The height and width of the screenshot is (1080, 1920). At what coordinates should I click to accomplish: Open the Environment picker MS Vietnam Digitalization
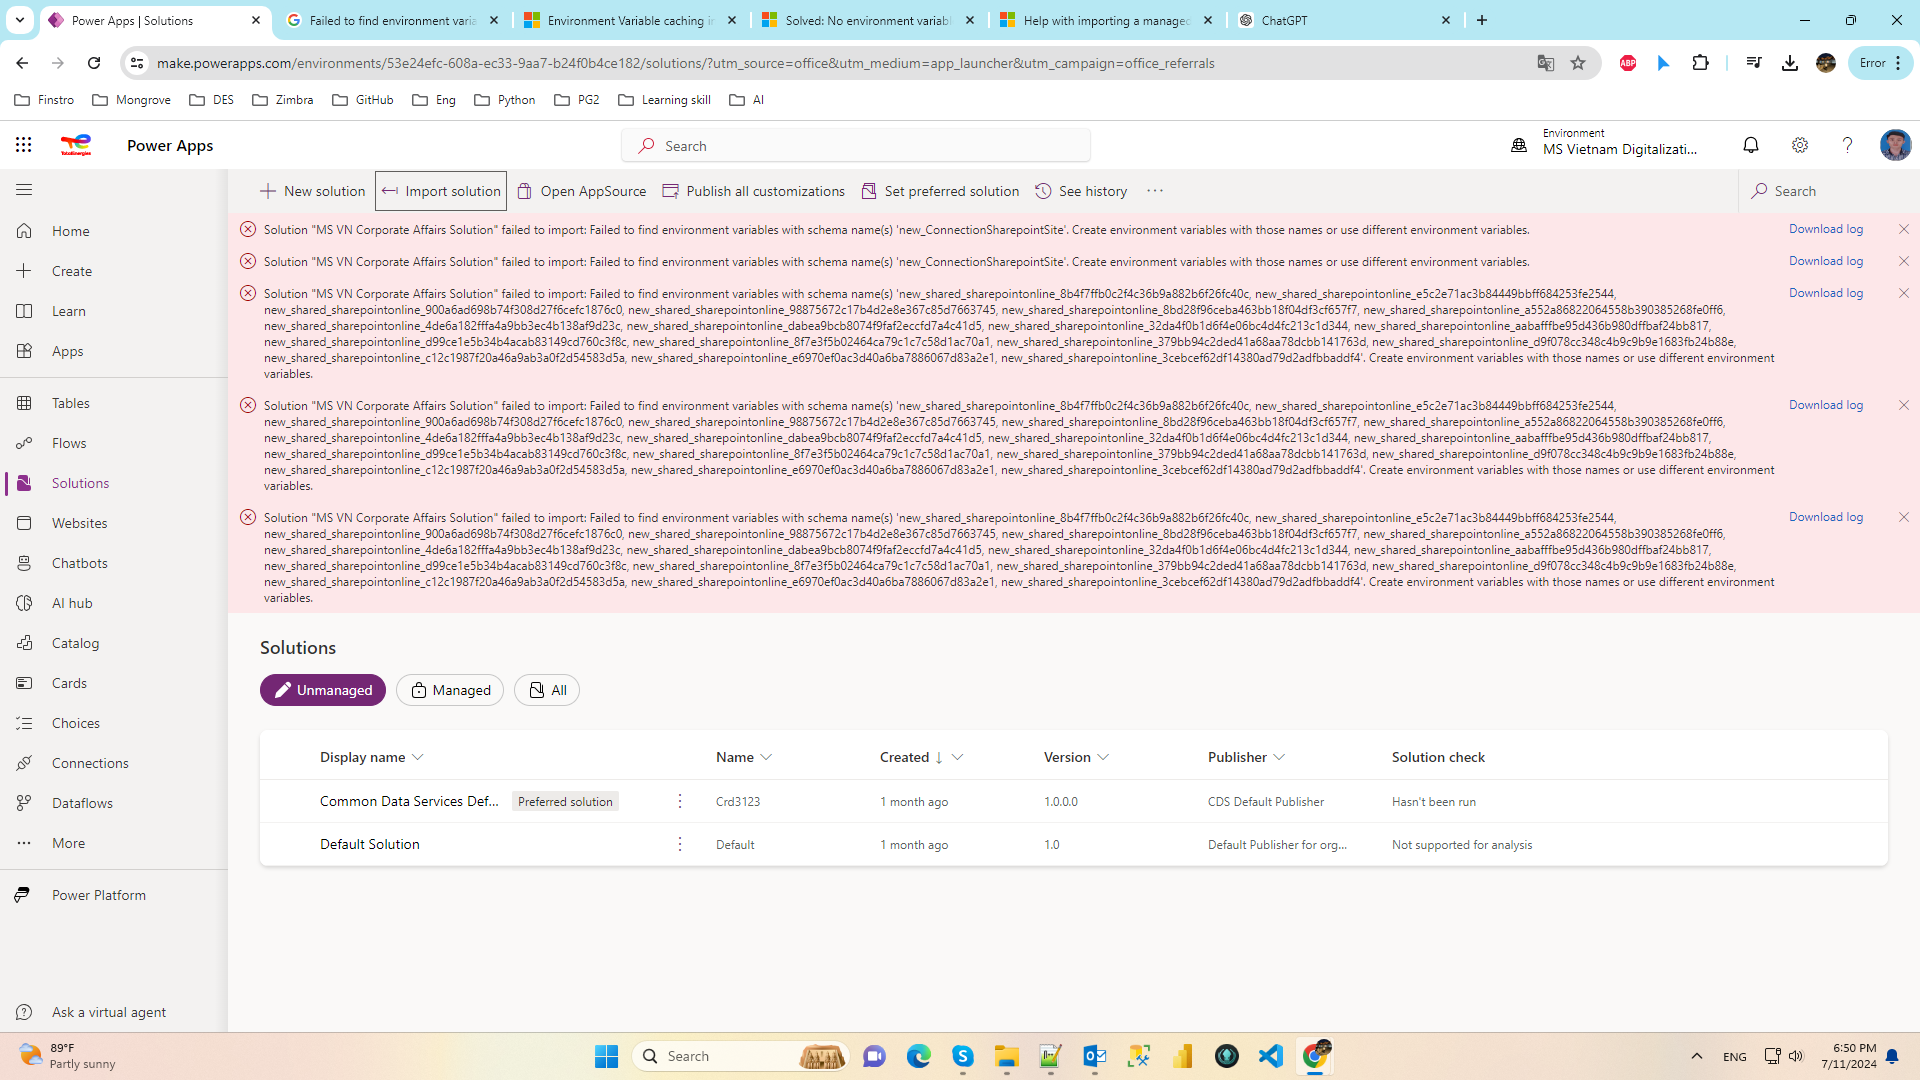(x=1605, y=142)
